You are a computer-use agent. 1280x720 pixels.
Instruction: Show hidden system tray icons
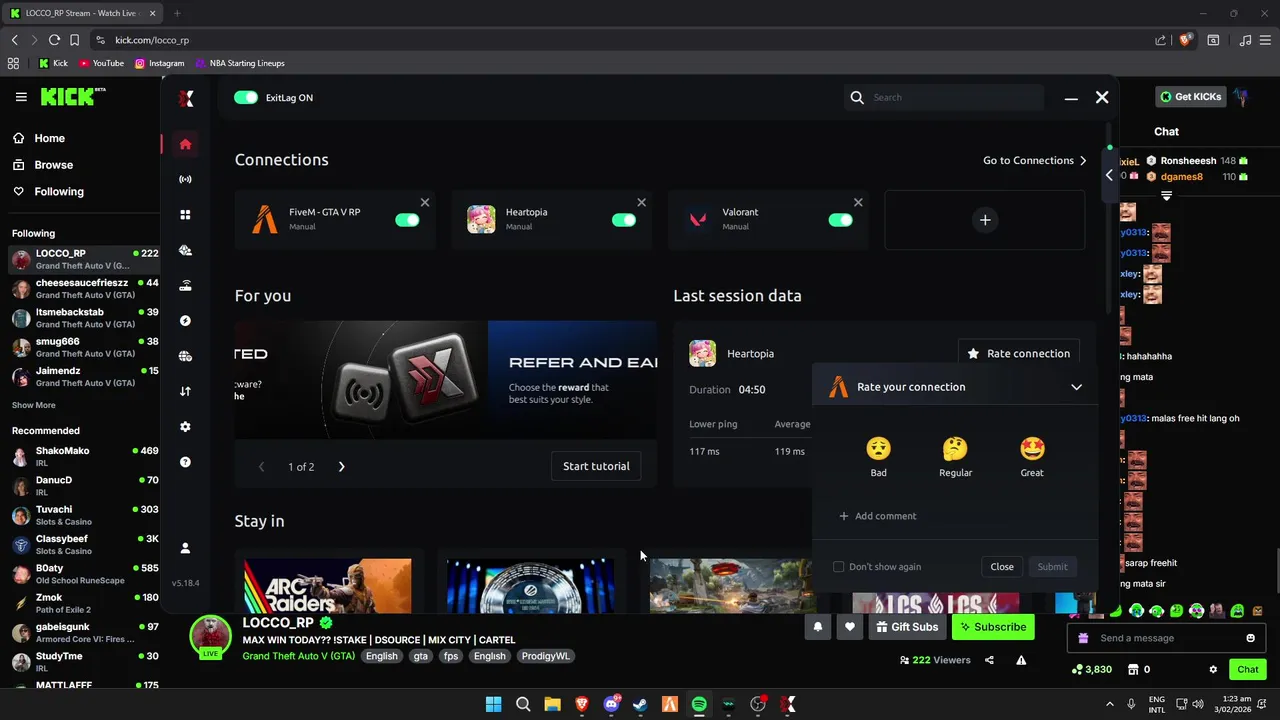click(x=1109, y=703)
